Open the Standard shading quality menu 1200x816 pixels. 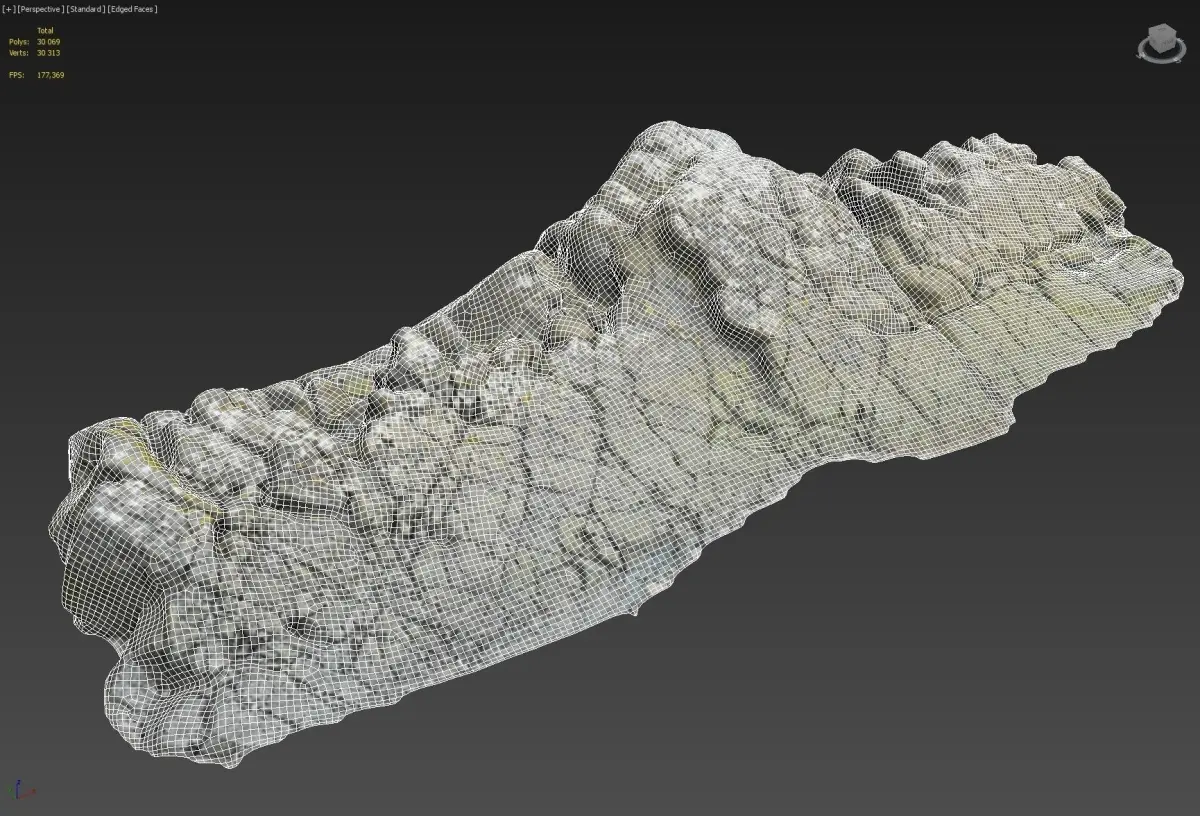point(85,9)
